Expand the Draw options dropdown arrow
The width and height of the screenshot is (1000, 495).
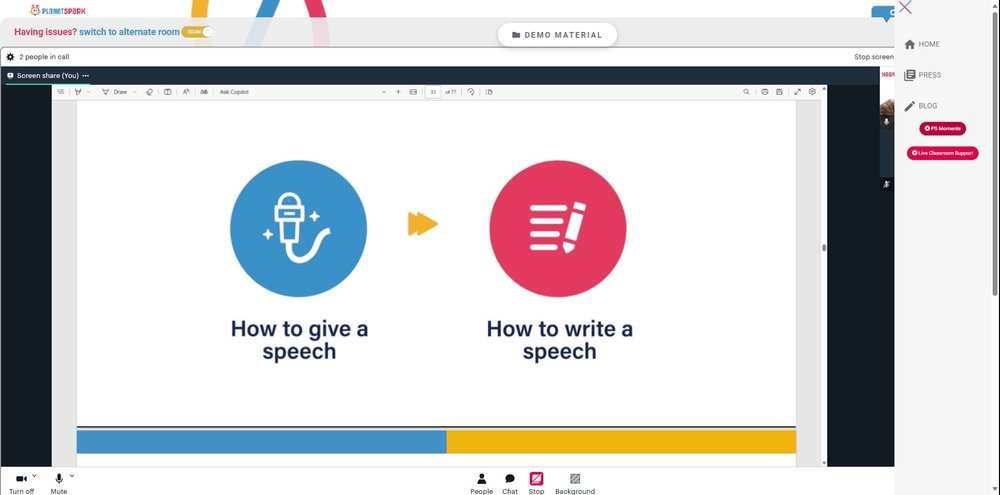(x=135, y=92)
